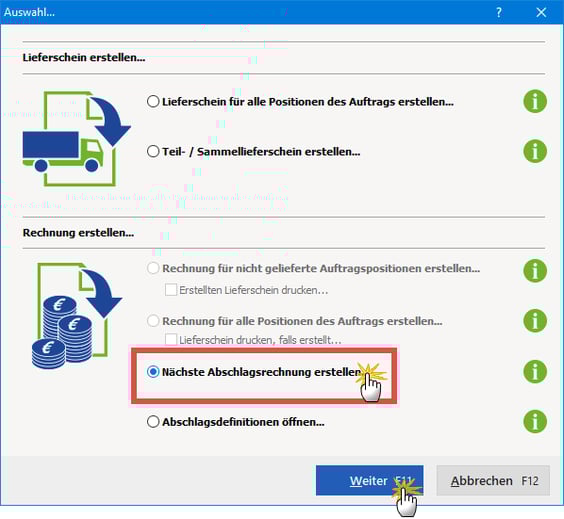
Task: Open info icon next to Teil- / Sammellieferschein
Action: coord(535,151)
